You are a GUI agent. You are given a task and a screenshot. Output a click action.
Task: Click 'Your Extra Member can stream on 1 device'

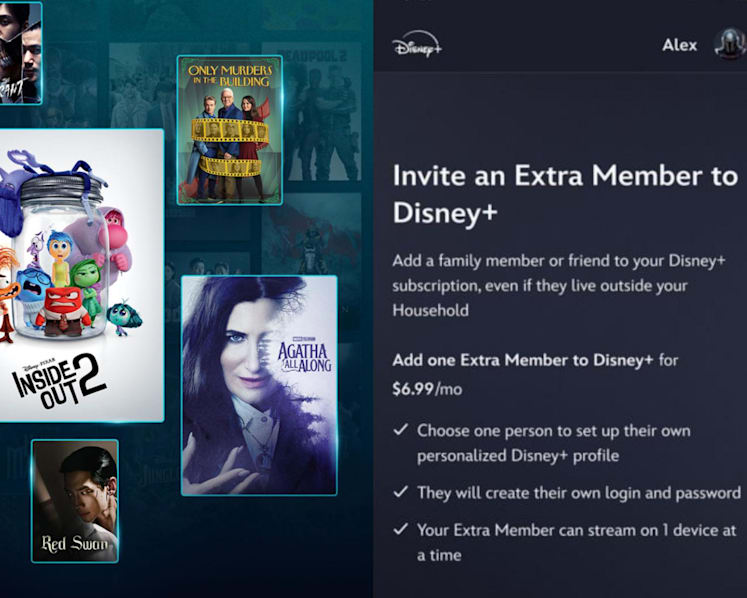[x=576, y=542]
